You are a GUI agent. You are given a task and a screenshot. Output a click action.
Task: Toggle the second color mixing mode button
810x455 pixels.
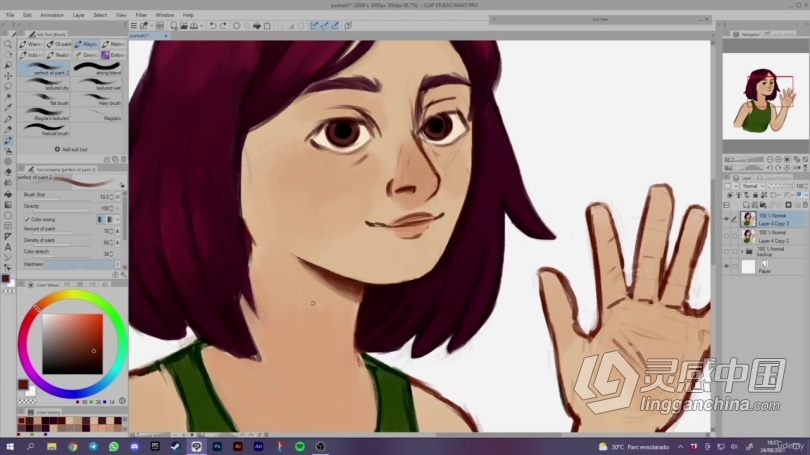click(x=110, y=219)
